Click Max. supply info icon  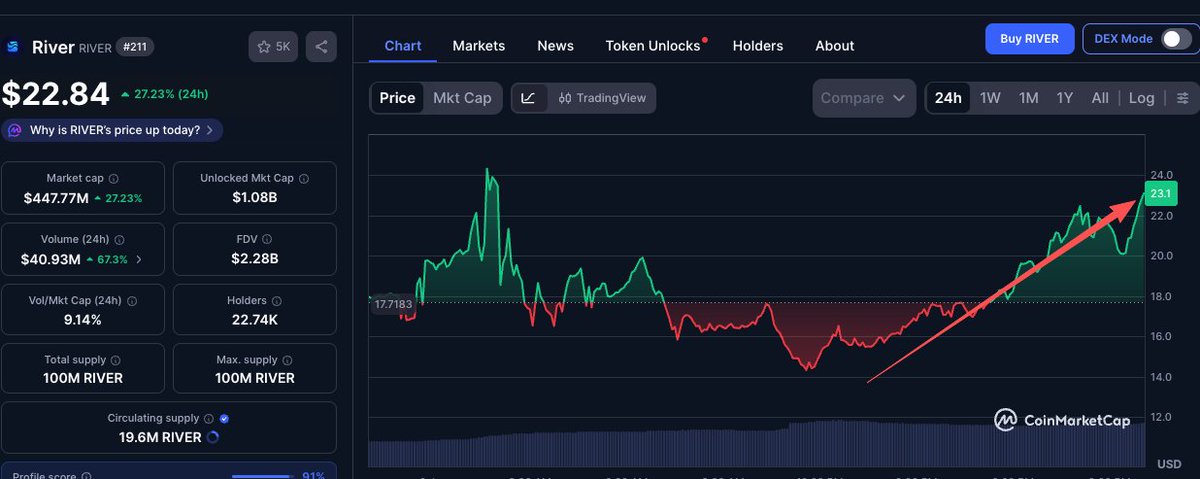(x=288, y=359)
